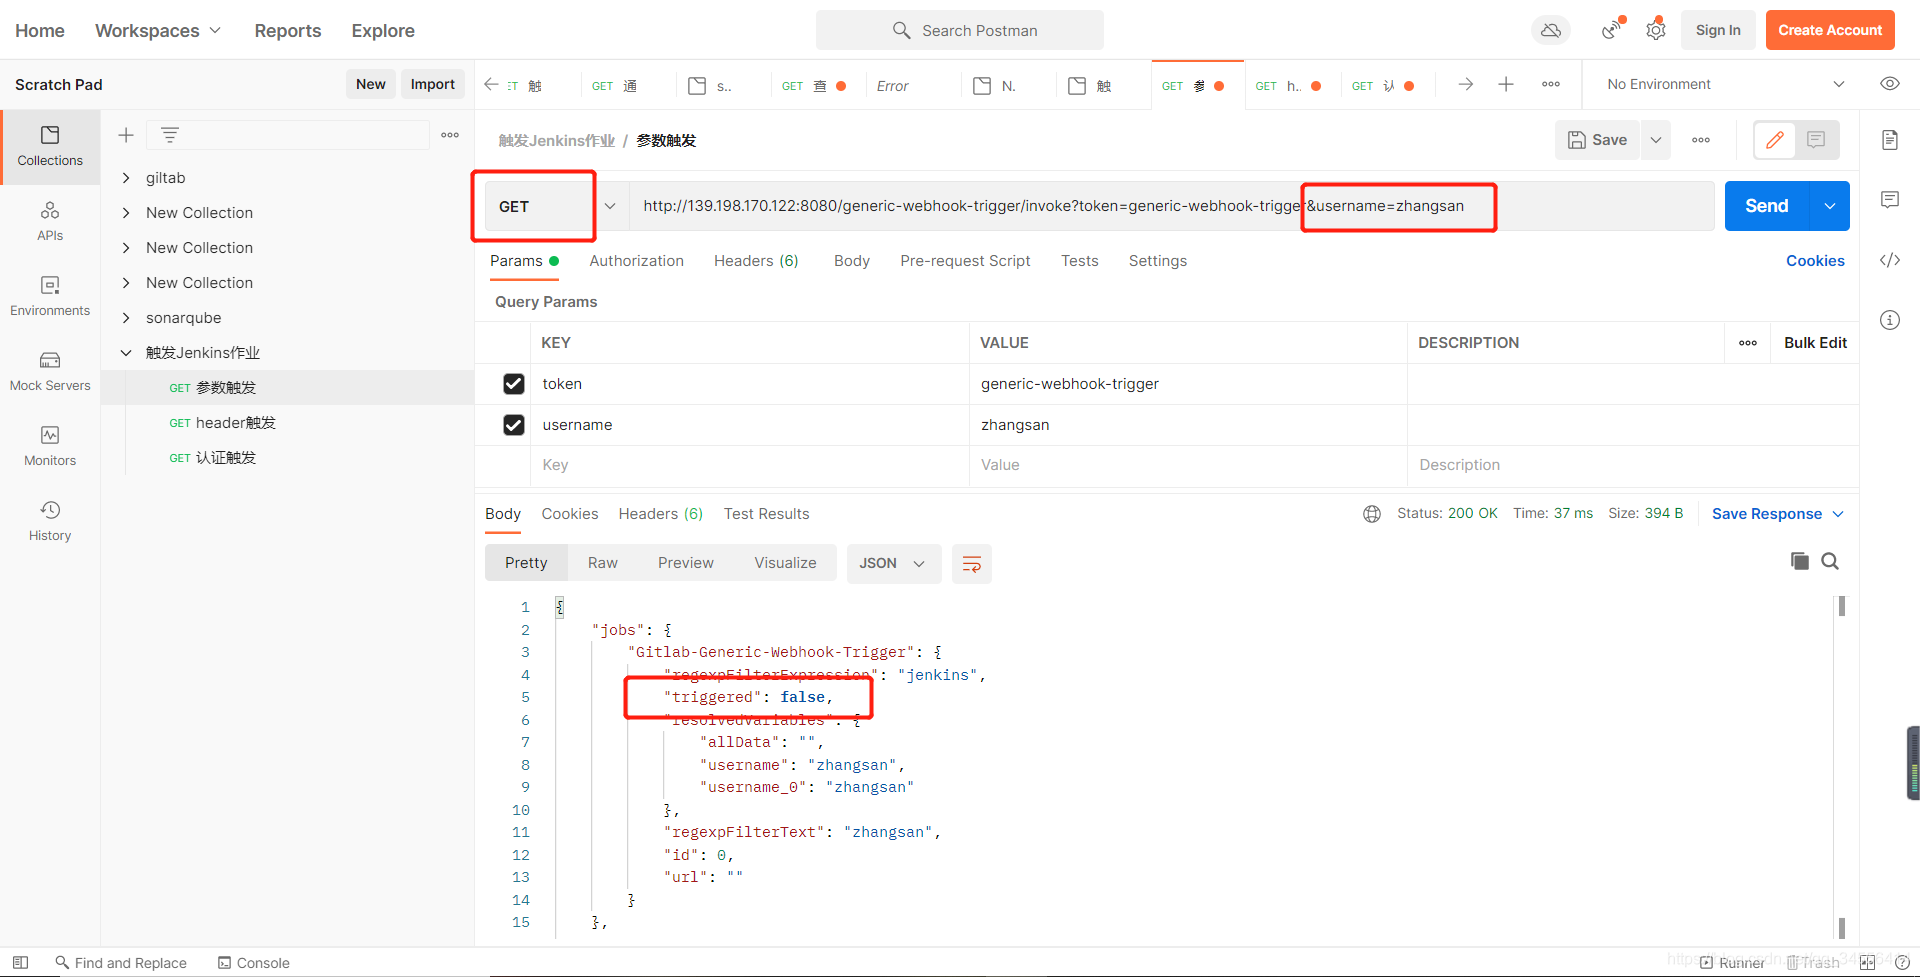The width and height of the screenshot is (1920, 977).
Task: Open the Test Results tab
Action: click(x=767, y=514)
